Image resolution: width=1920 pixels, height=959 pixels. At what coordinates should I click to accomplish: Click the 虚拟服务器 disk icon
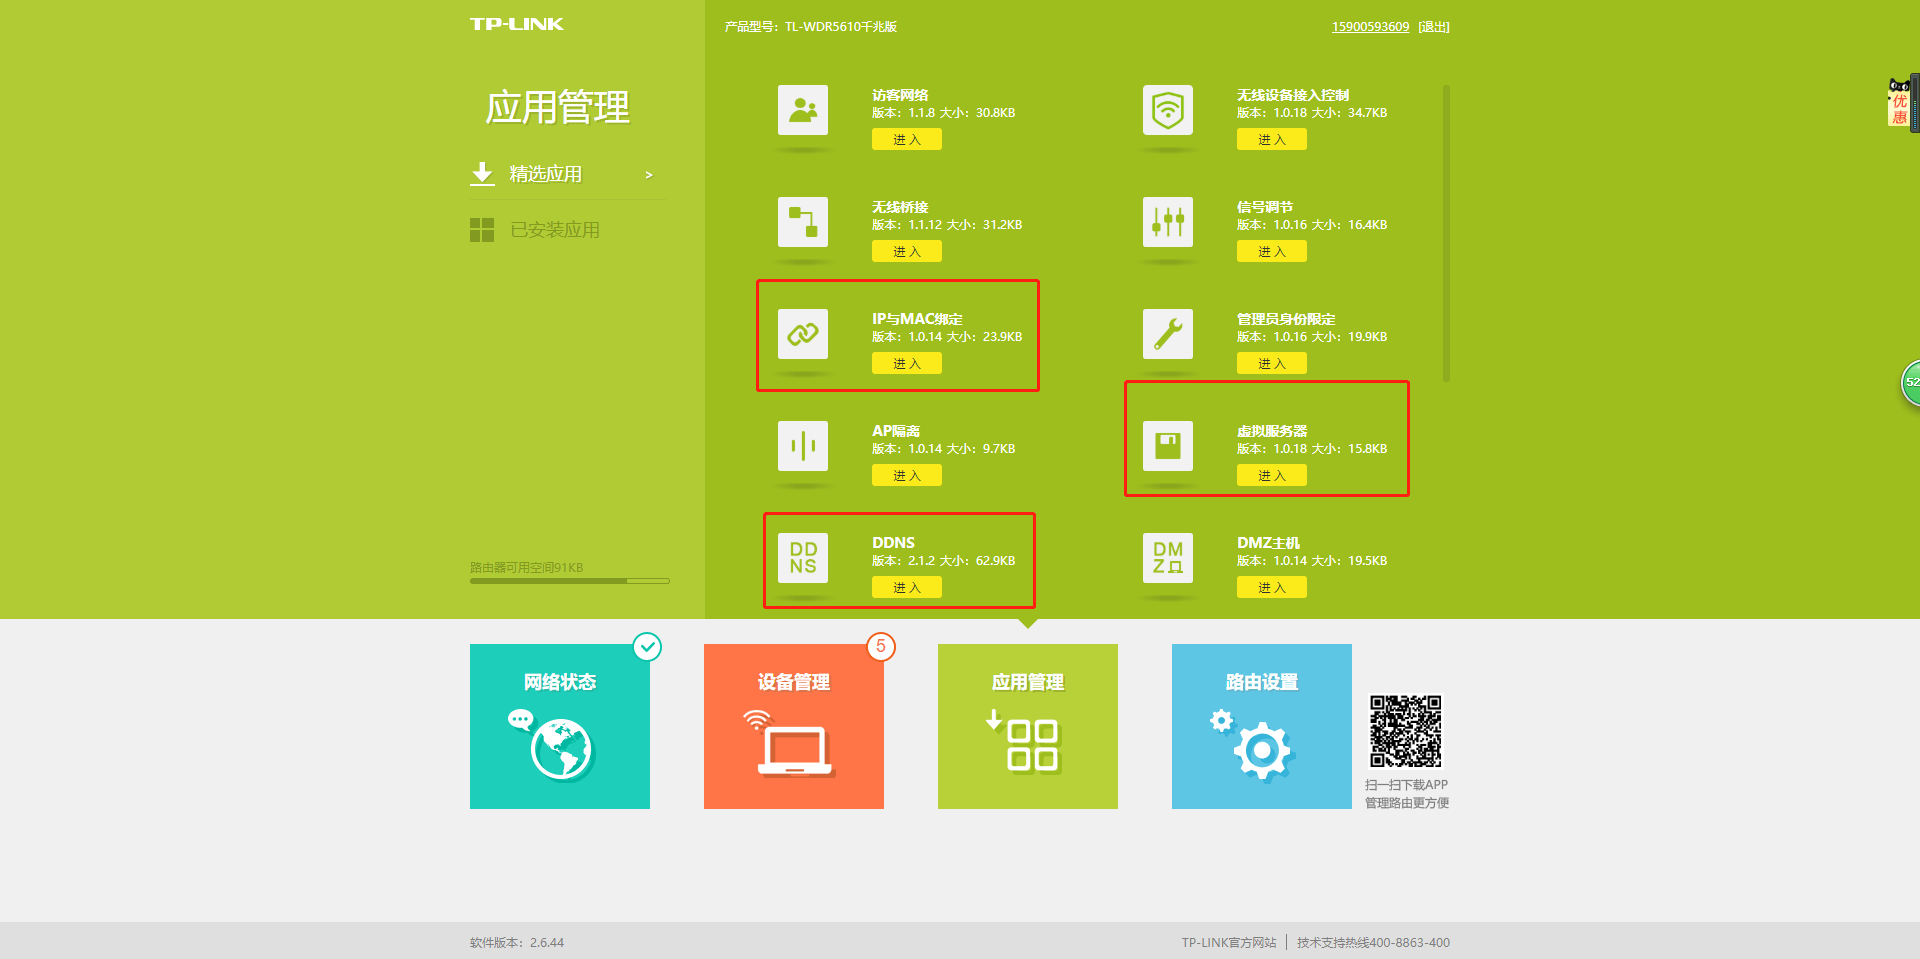coord(1168,446)
